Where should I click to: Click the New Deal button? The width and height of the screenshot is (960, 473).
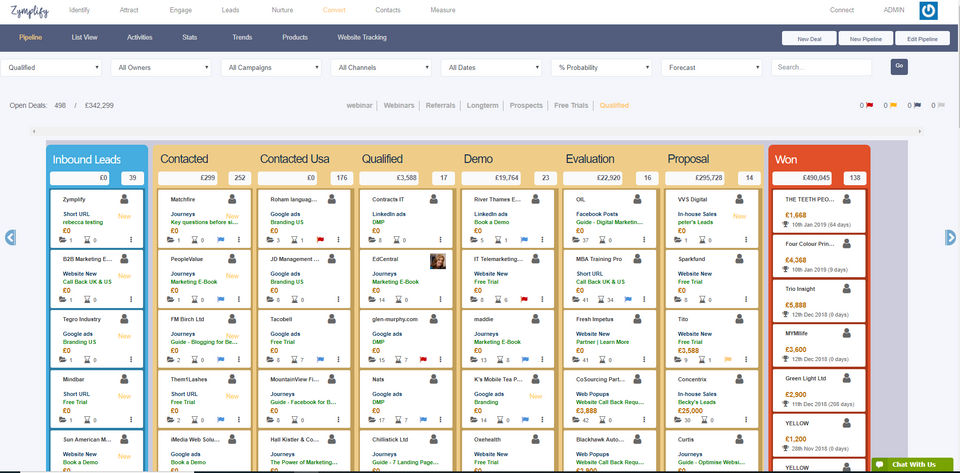[x=809, y=39]
